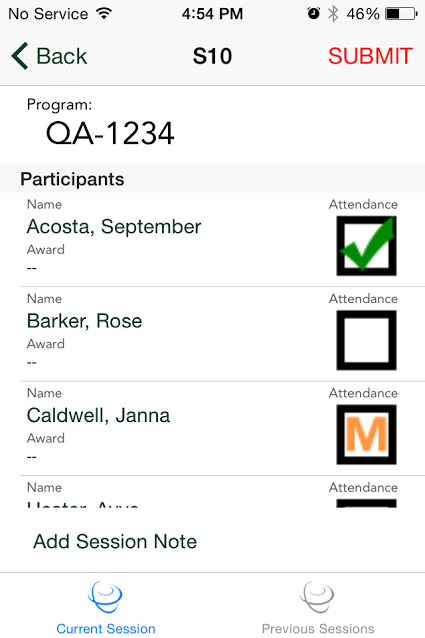This screenshot has height=638, width=425.
Task: Toggle the M attendance box for Caldwell, Janna
Action: pos(366,435)
